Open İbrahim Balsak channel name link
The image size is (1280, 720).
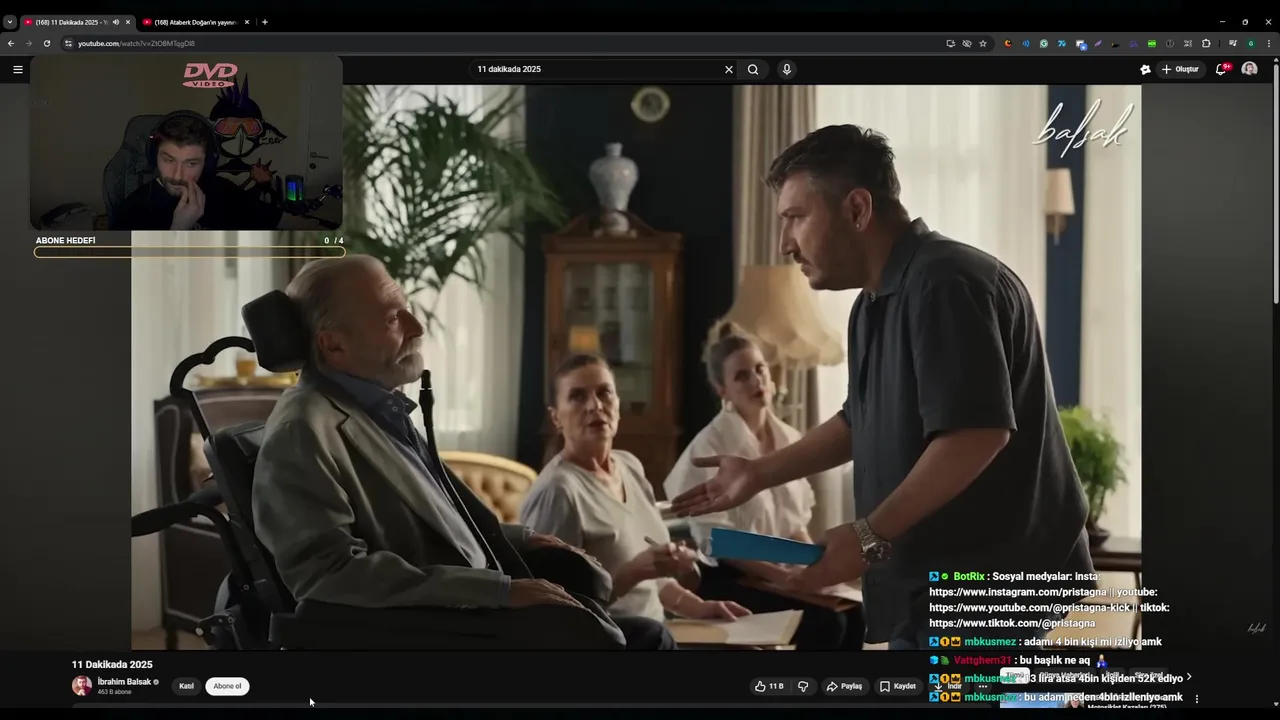124,682
